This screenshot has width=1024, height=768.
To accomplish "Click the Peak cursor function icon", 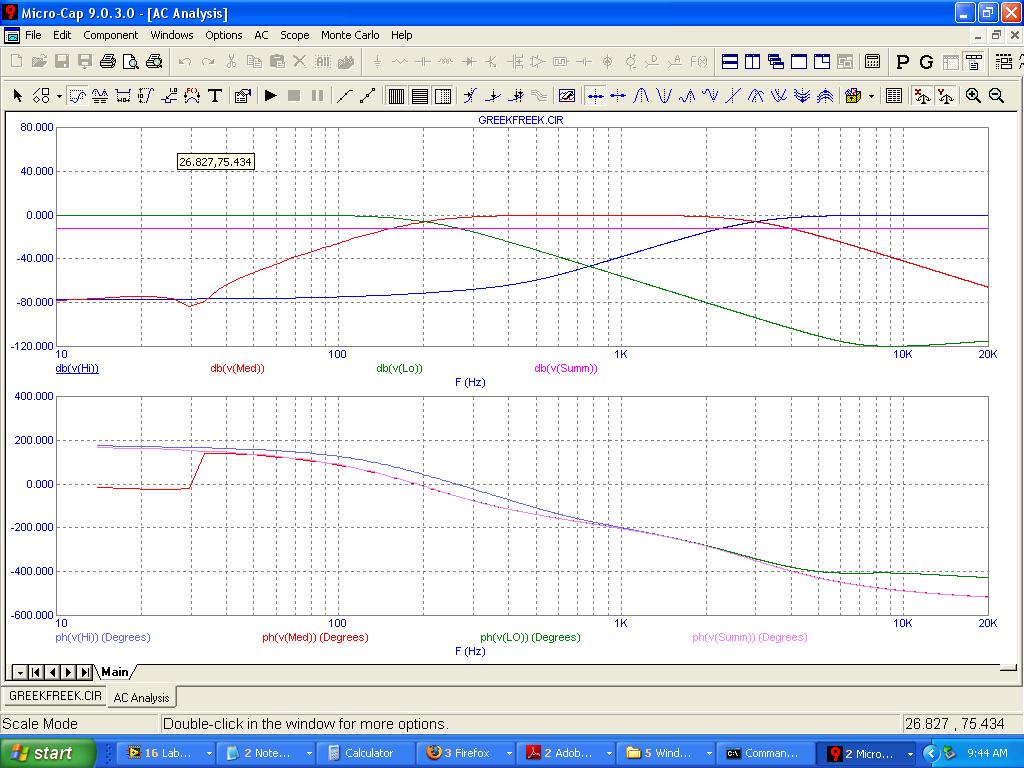I will (x=641, y=96).
